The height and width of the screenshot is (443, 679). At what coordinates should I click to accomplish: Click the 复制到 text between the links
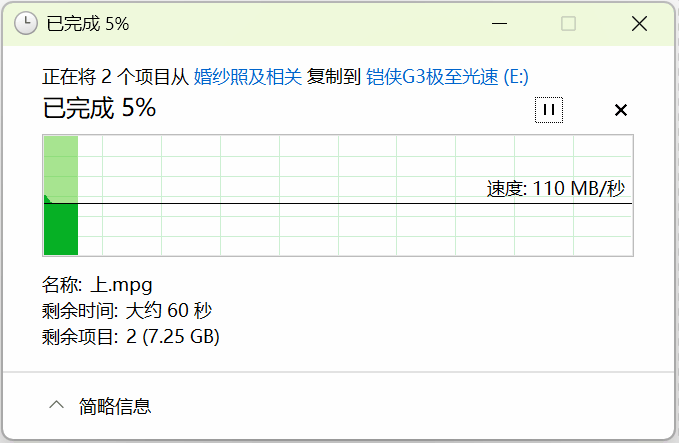(x=334, y=77)
